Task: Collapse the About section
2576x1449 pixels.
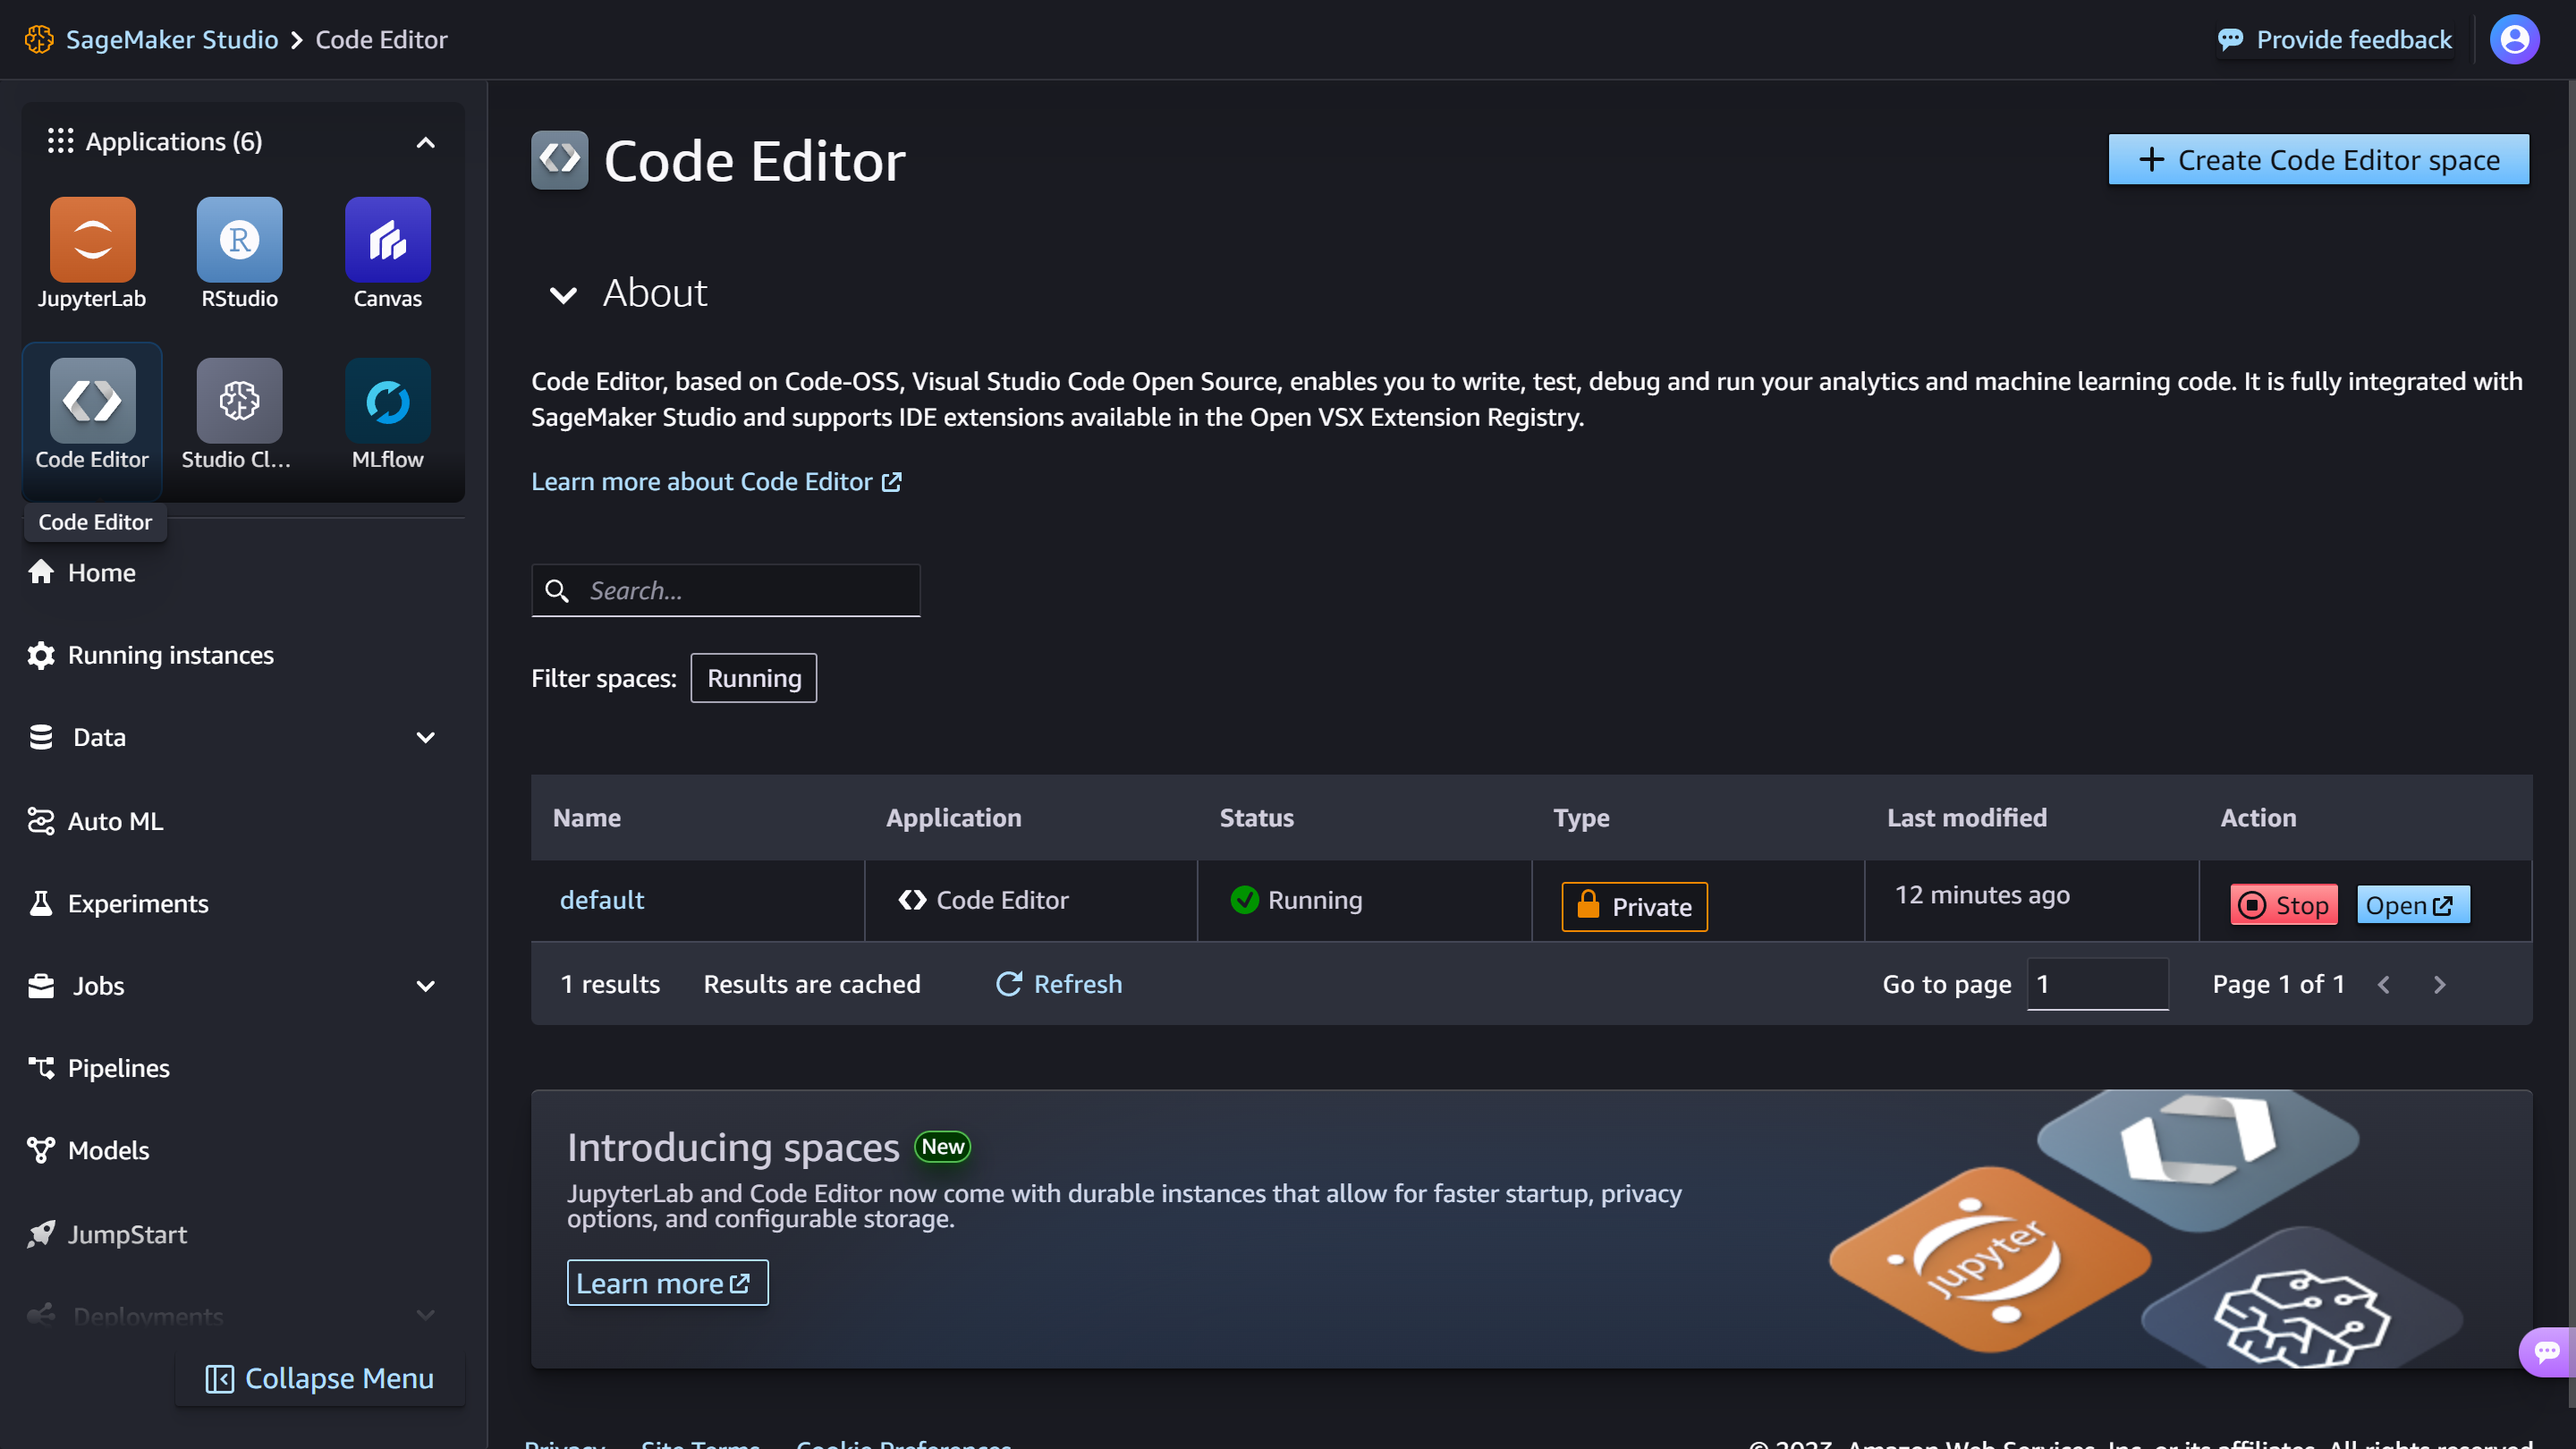Action: pyautogui.click(x=562, y=294)
